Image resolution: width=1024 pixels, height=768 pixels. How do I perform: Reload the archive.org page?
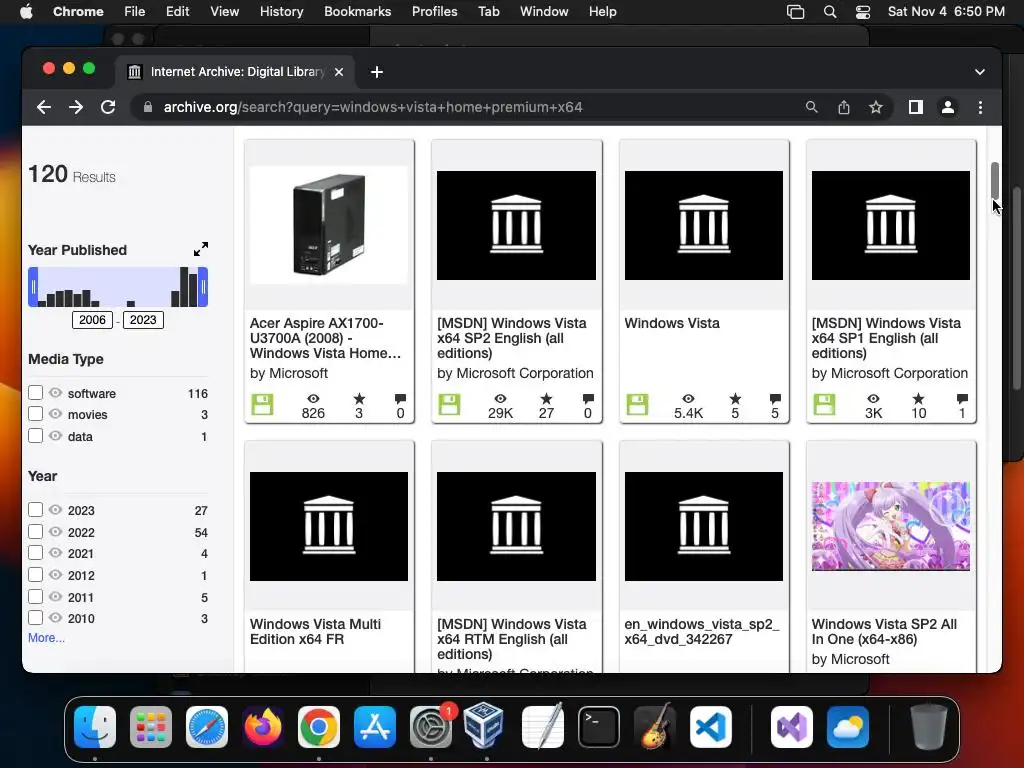[x=108, y=107]
